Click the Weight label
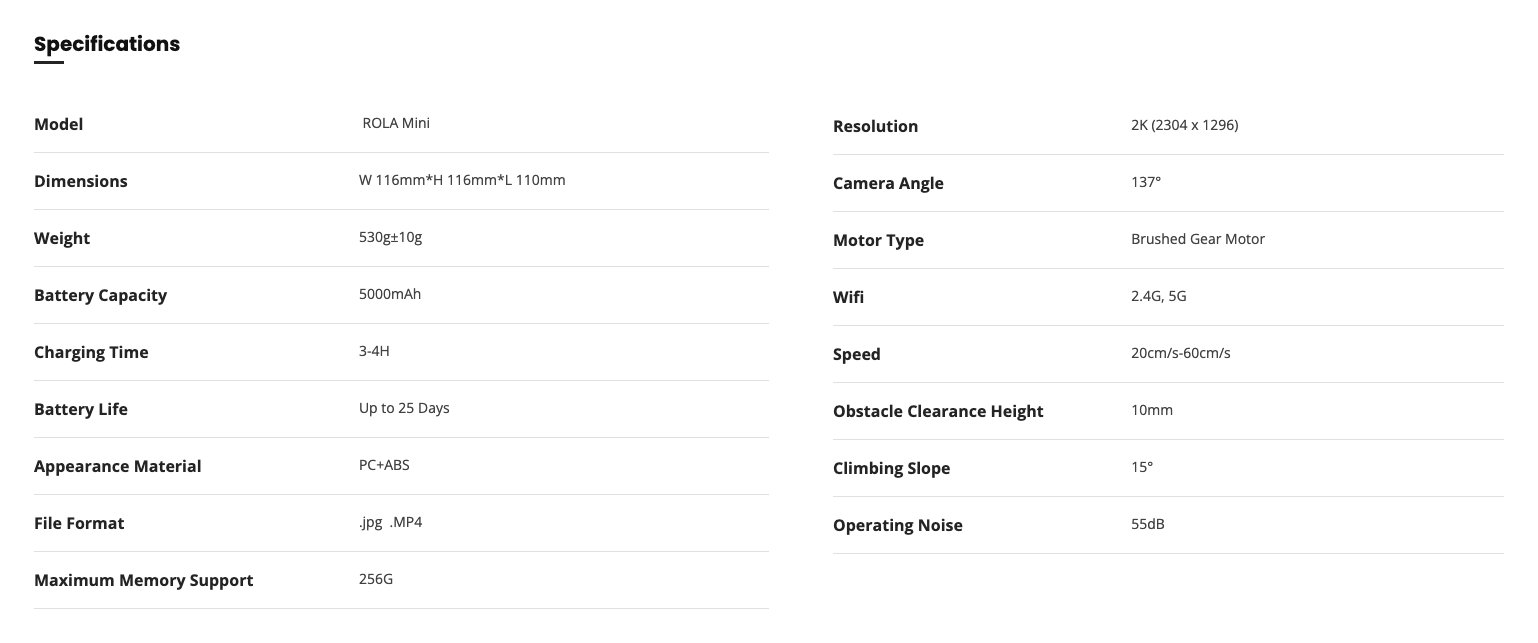Viewport: 1538px width, 643px height. click(x=62, y=238)
